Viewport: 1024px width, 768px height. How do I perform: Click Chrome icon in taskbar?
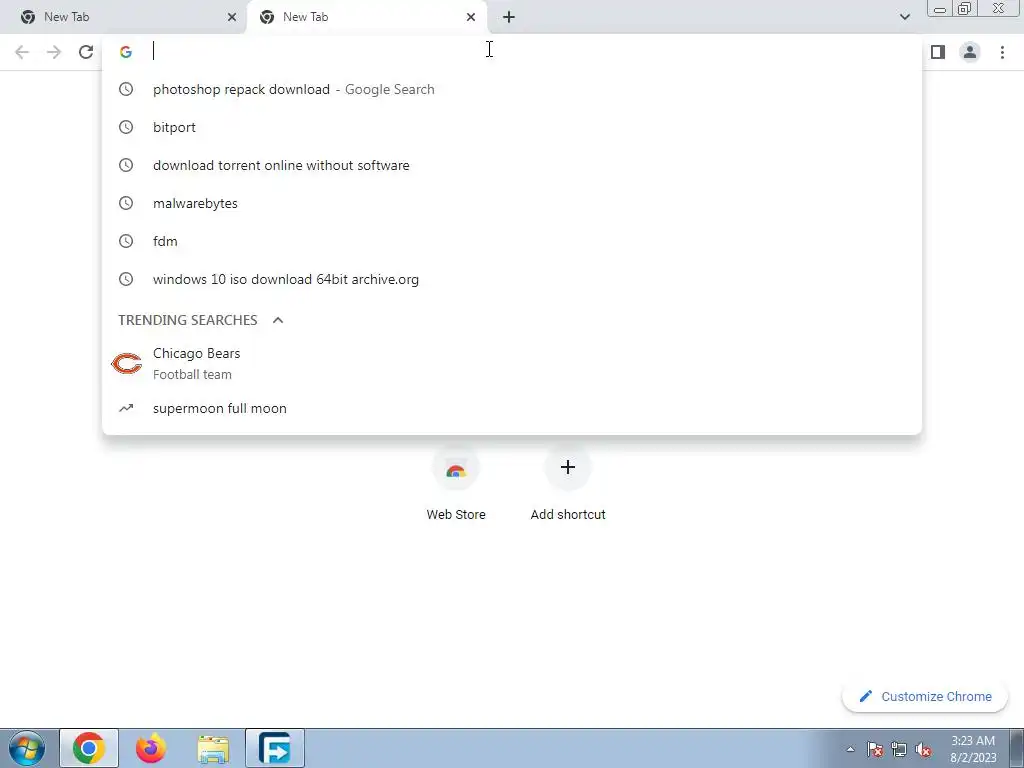tap(89, 748)
